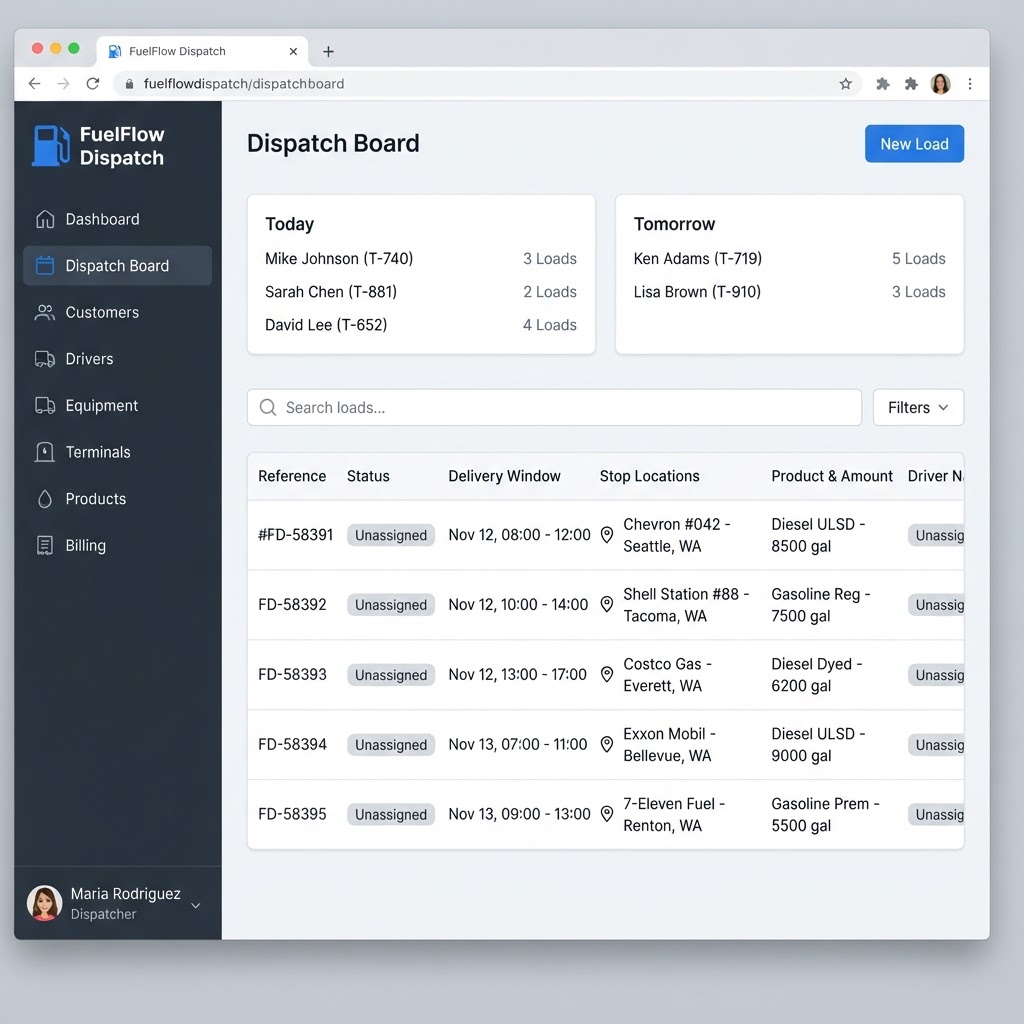This screenshot has width=1024, height=1024.
Task: Open Unassigned status of FD-58394
Action: [391, 744]
